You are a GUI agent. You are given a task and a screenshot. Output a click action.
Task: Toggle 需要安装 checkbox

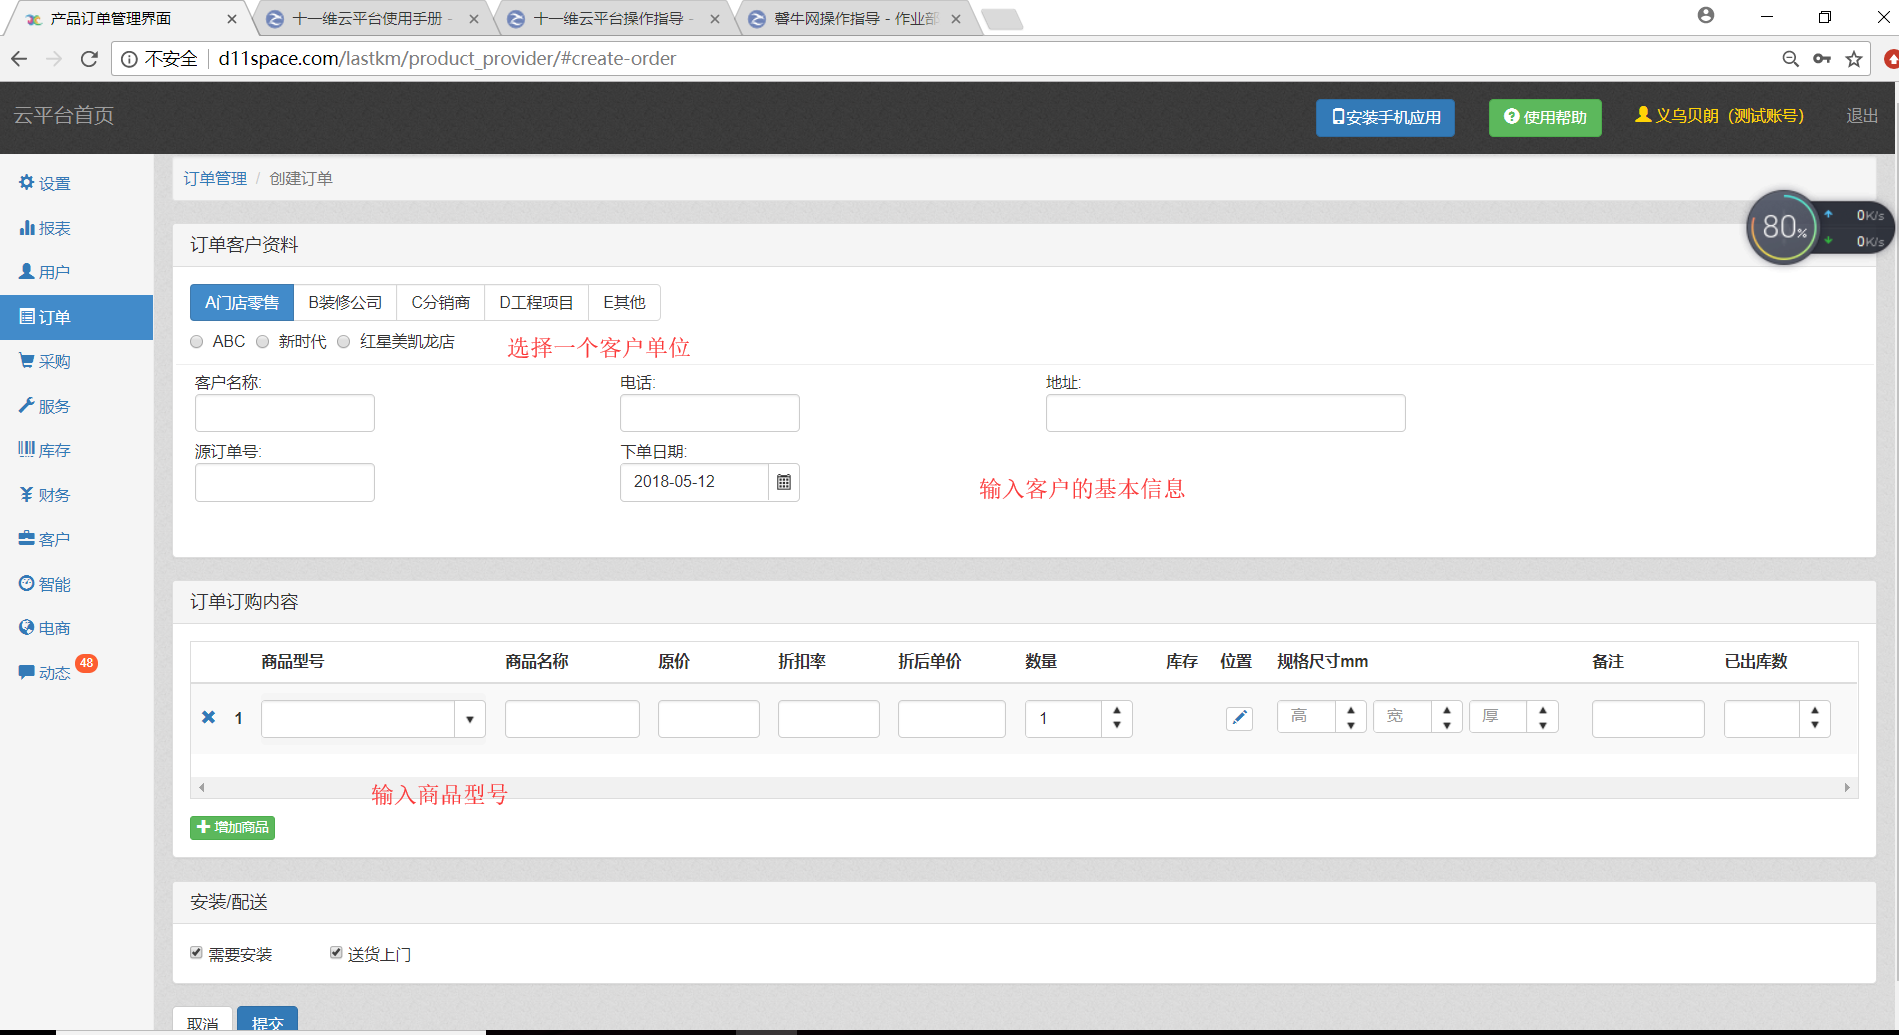point(197,953)
